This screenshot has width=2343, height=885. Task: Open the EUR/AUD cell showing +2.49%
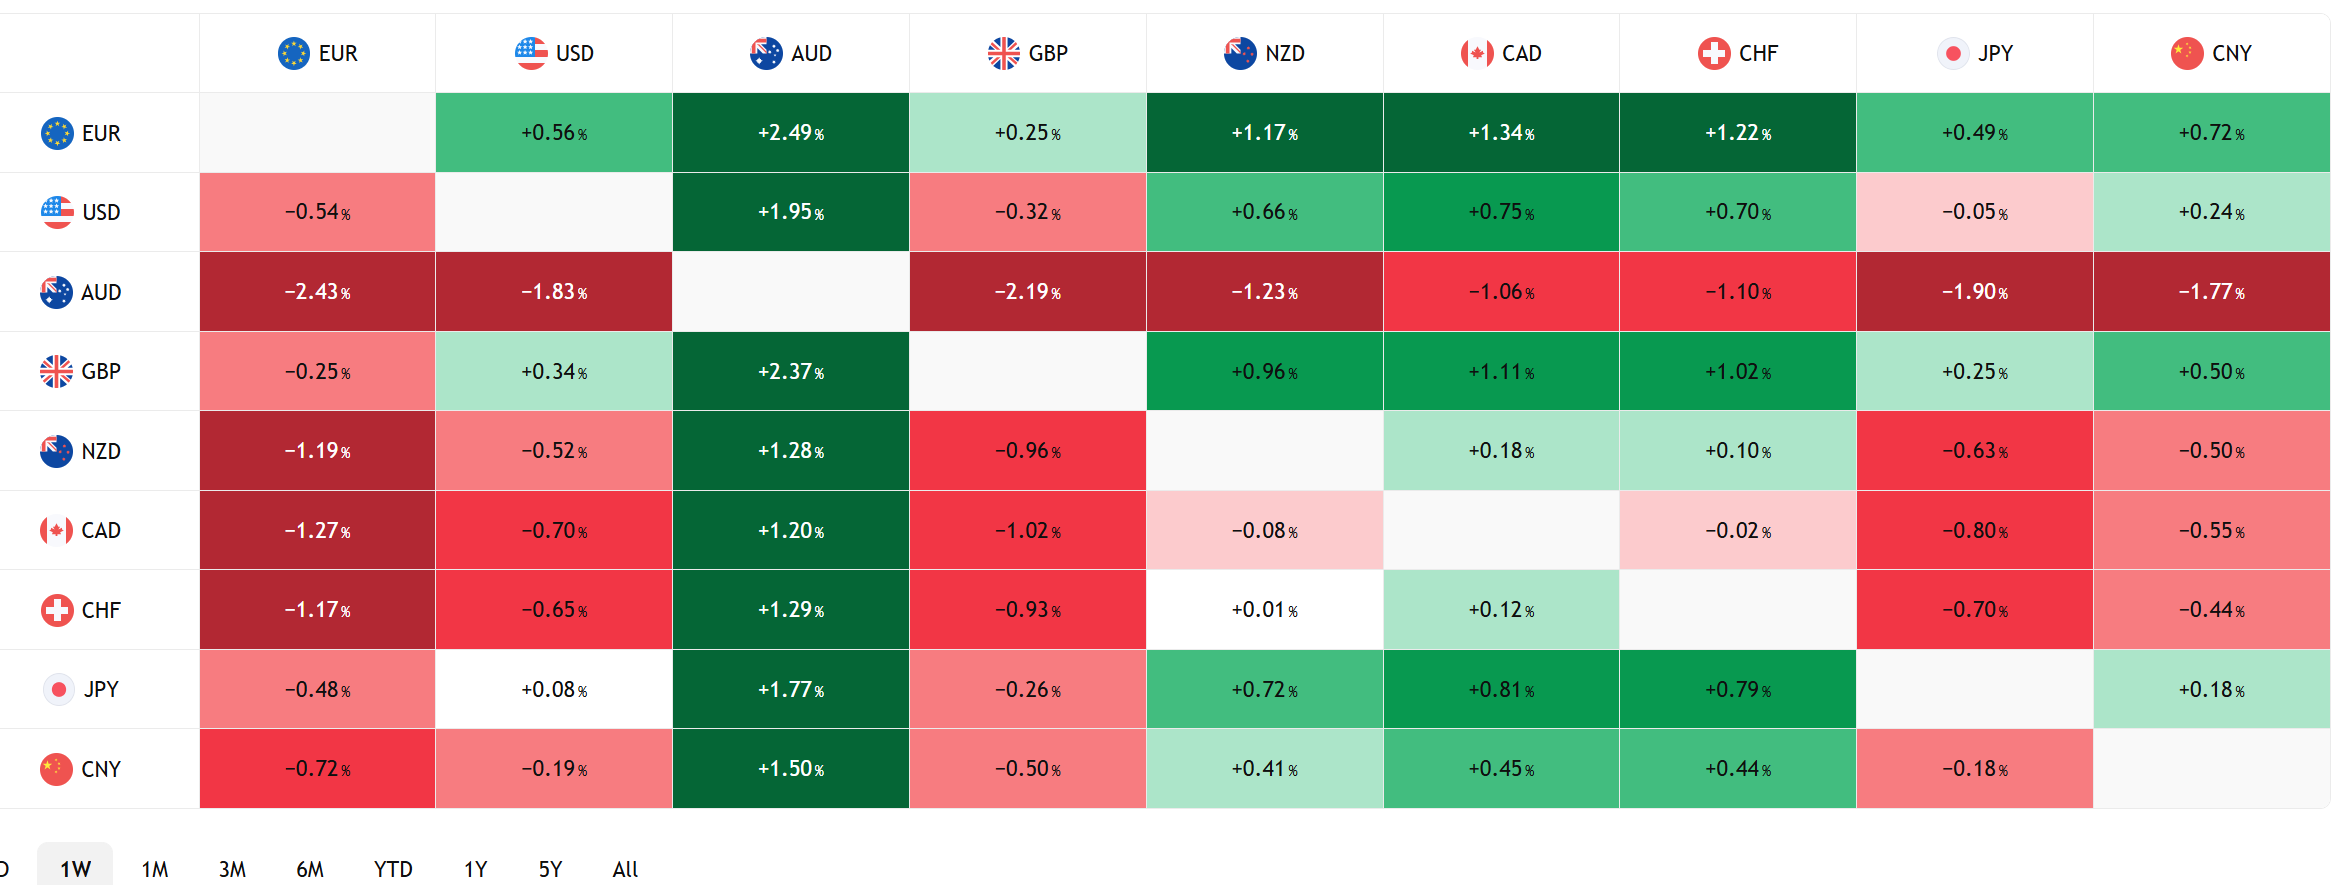click(790, 133)
